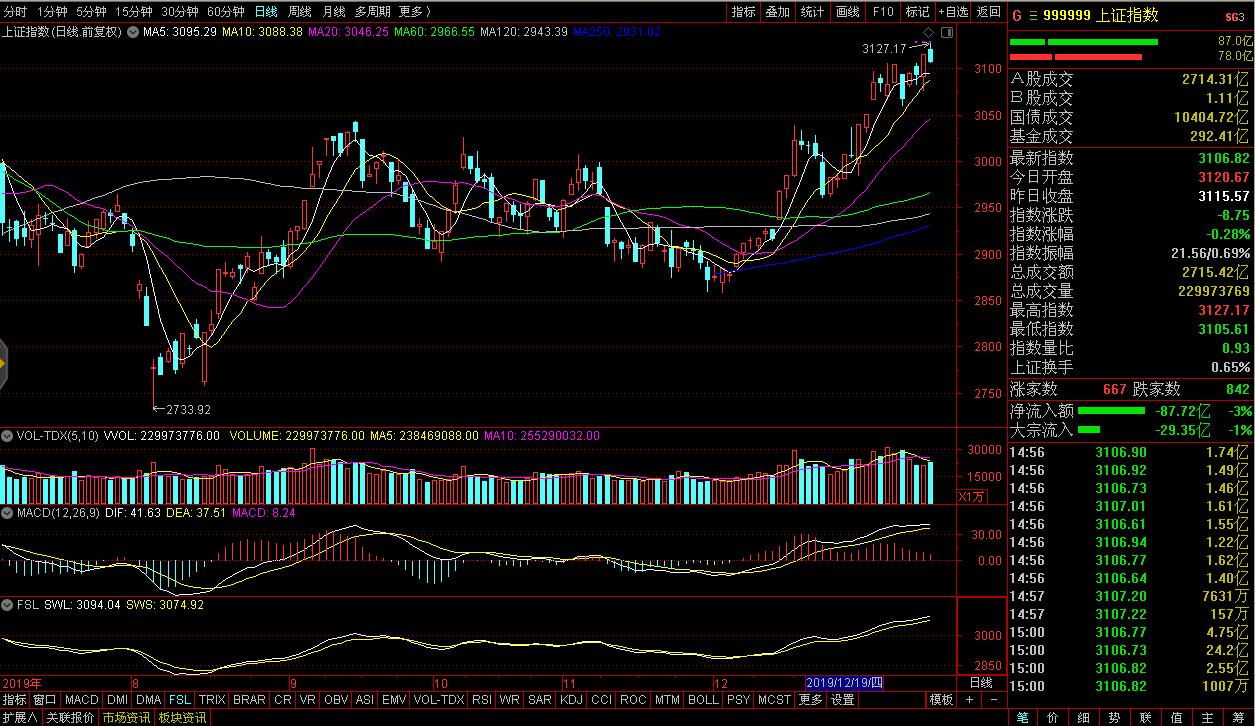
Task: Expand the VOL-TDX indicator dropdown arrow
Action: [x=6, y=436]
